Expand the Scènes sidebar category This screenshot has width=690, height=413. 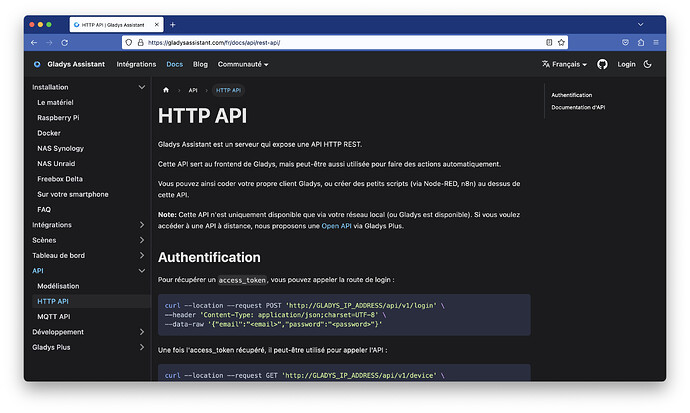point(142,240)
